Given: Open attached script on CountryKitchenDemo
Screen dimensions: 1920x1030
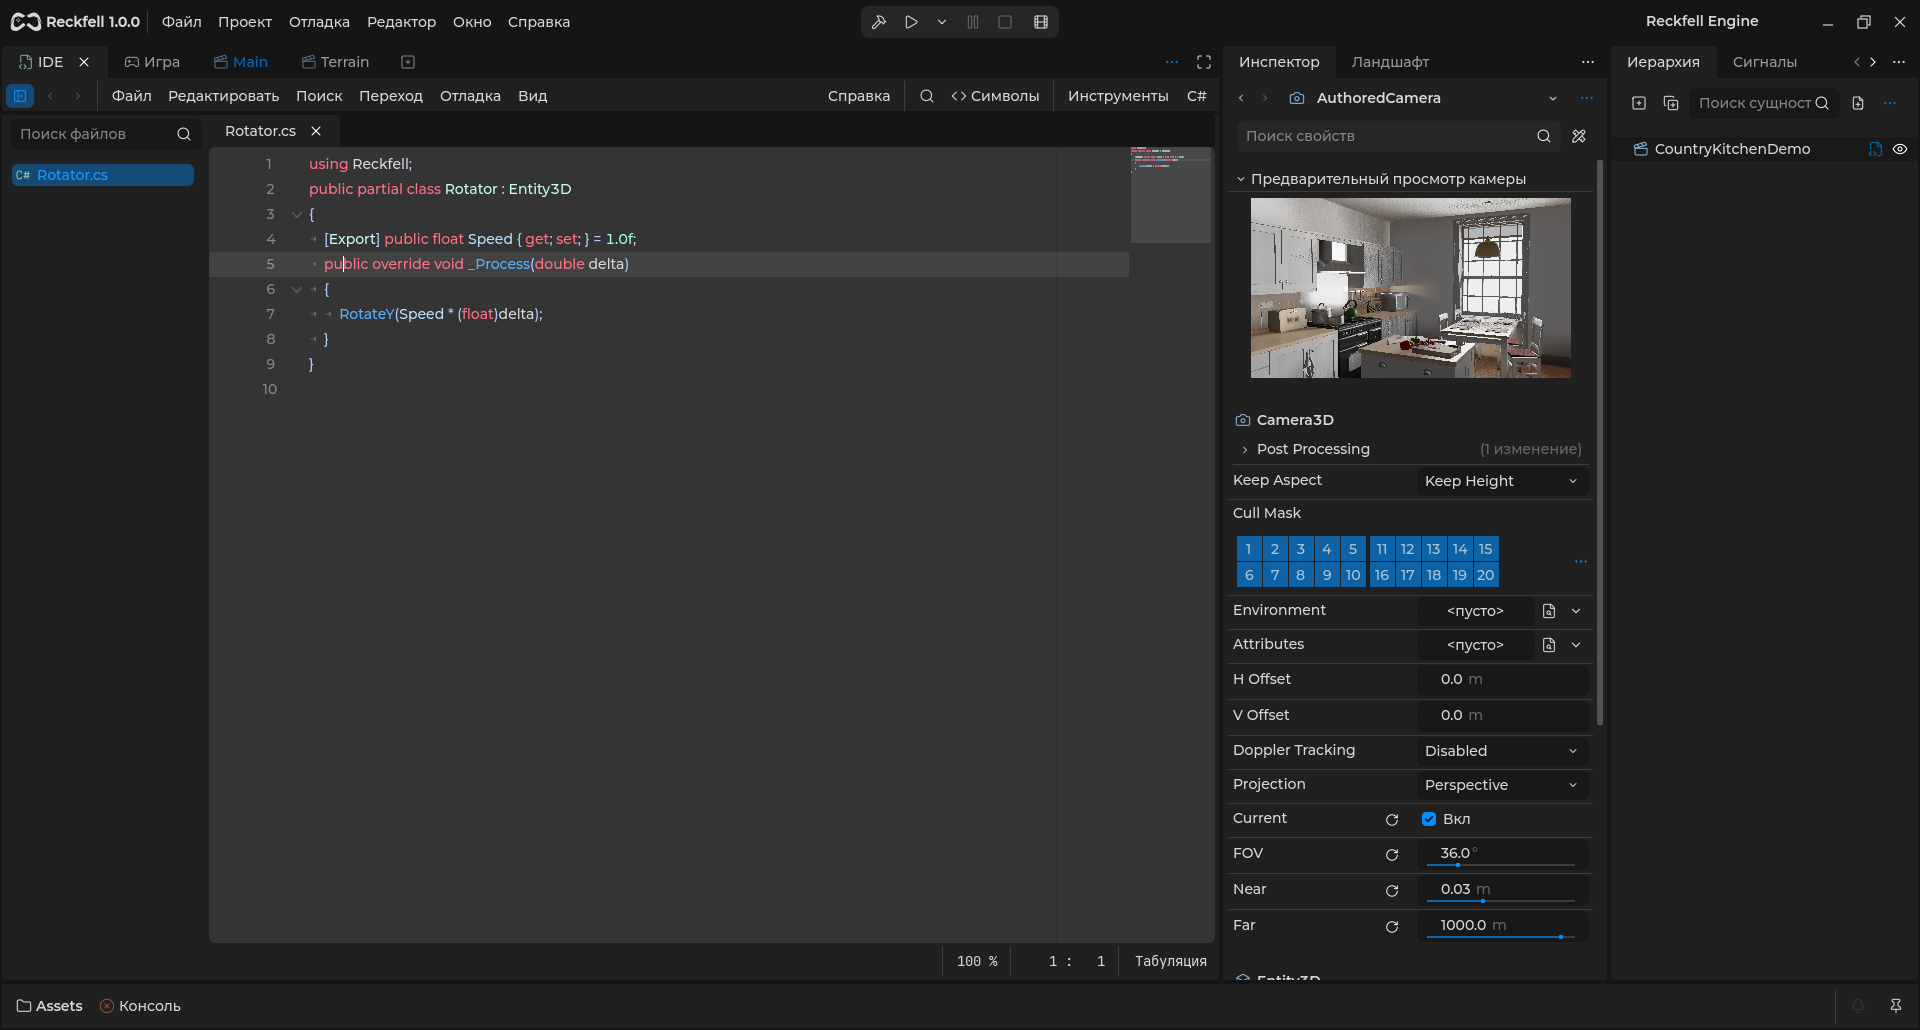Looking at the screenshot, I should pos(1875,149).
